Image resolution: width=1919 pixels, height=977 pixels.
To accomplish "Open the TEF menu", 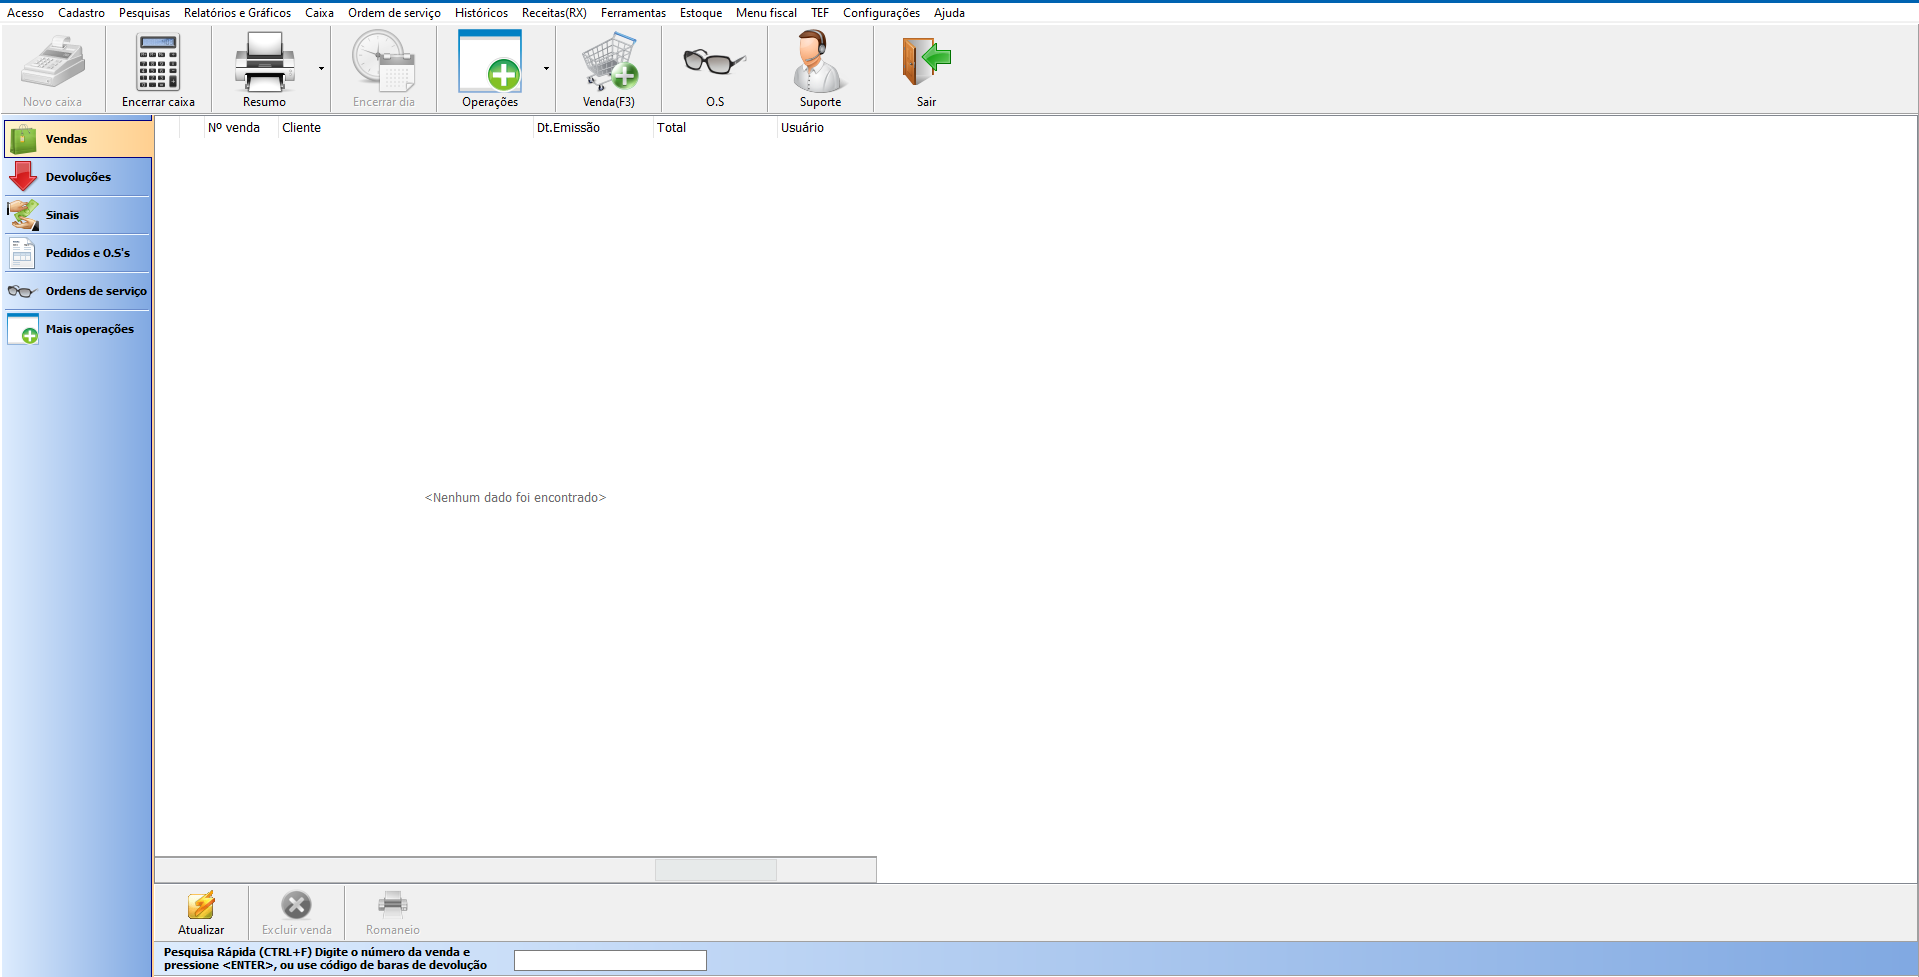I will 820,13.
